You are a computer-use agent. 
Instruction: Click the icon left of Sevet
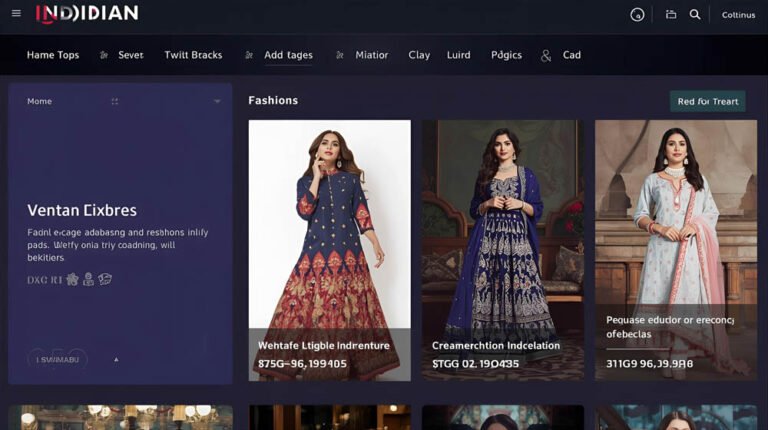104,56
